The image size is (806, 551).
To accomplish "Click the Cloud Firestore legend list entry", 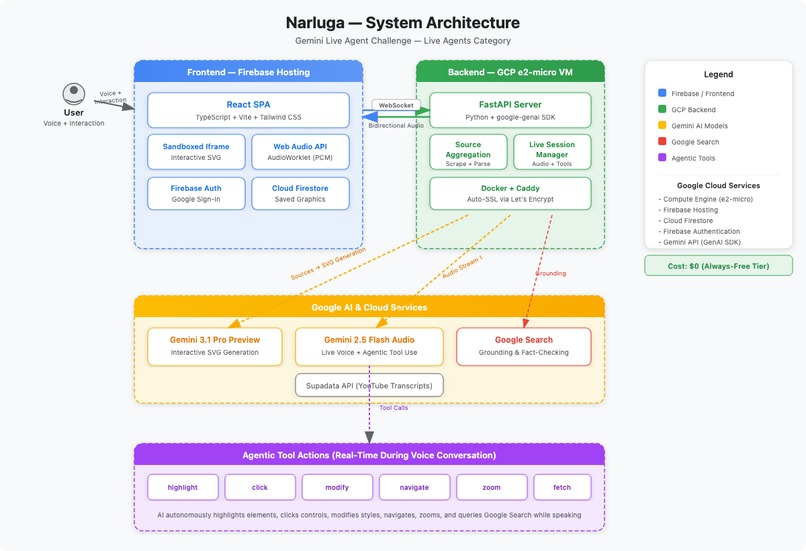I will [x=685, y=221].
